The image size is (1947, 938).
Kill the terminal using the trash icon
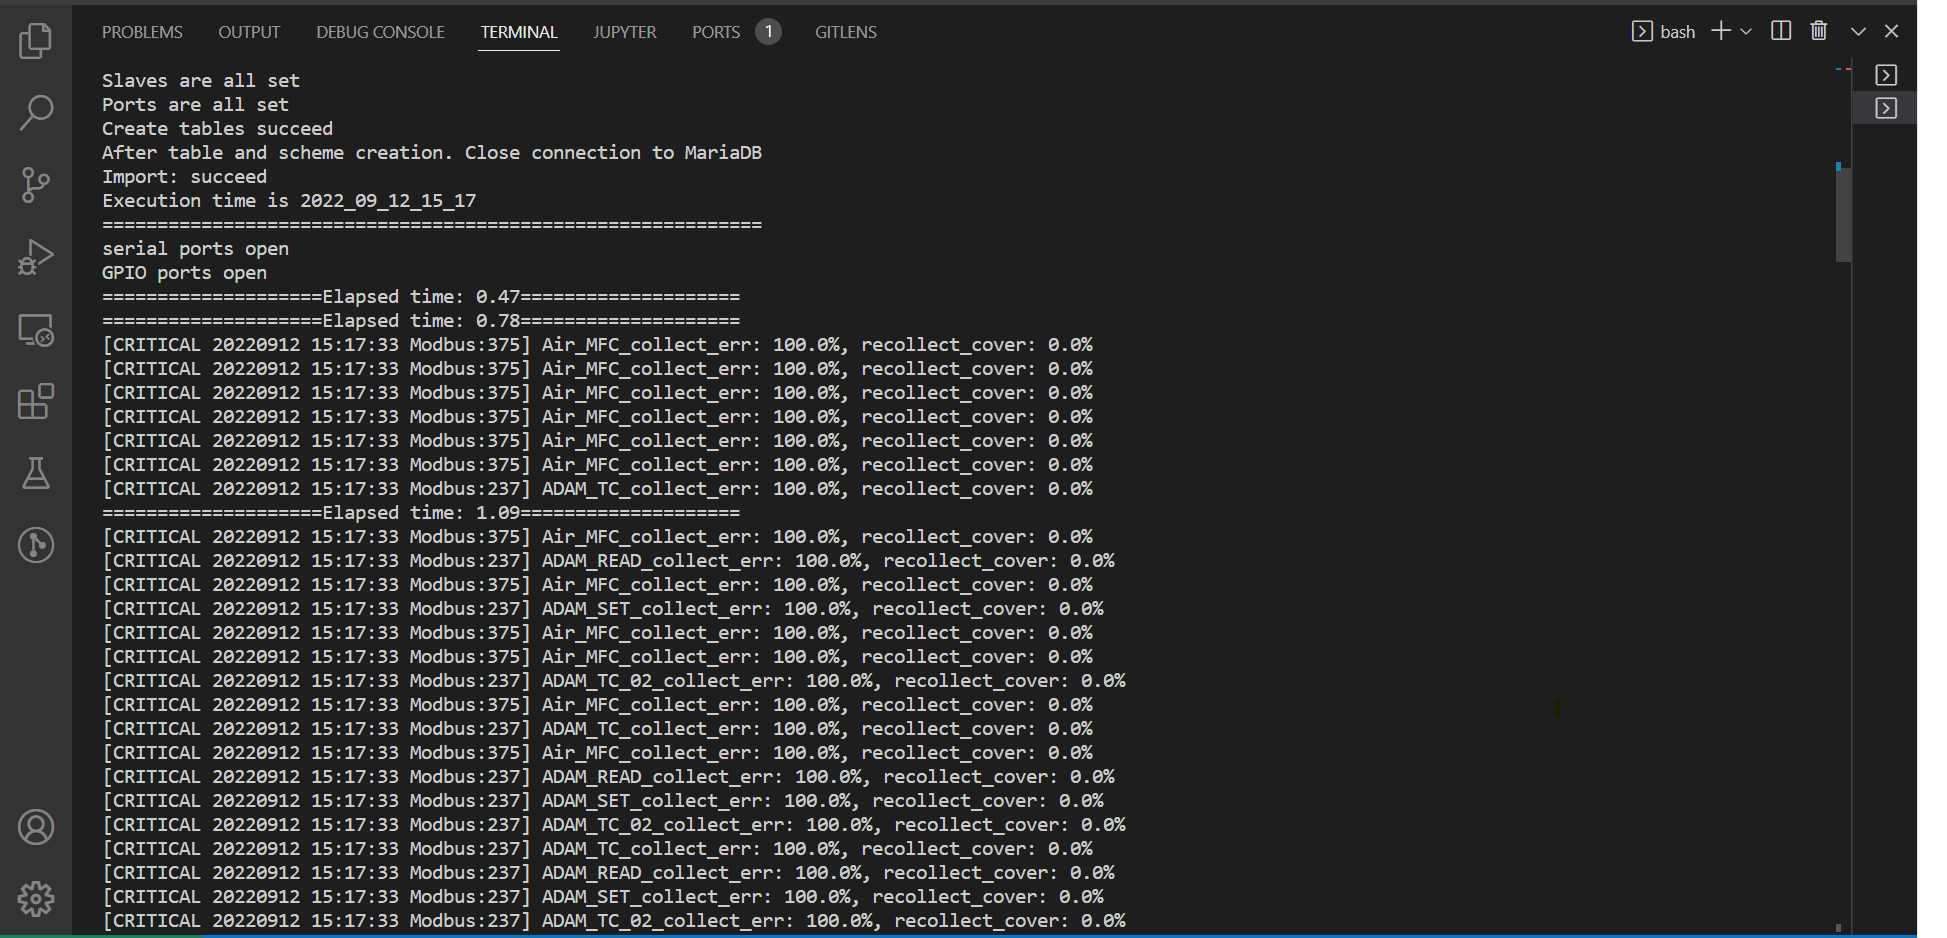(x=1819, y=31)
